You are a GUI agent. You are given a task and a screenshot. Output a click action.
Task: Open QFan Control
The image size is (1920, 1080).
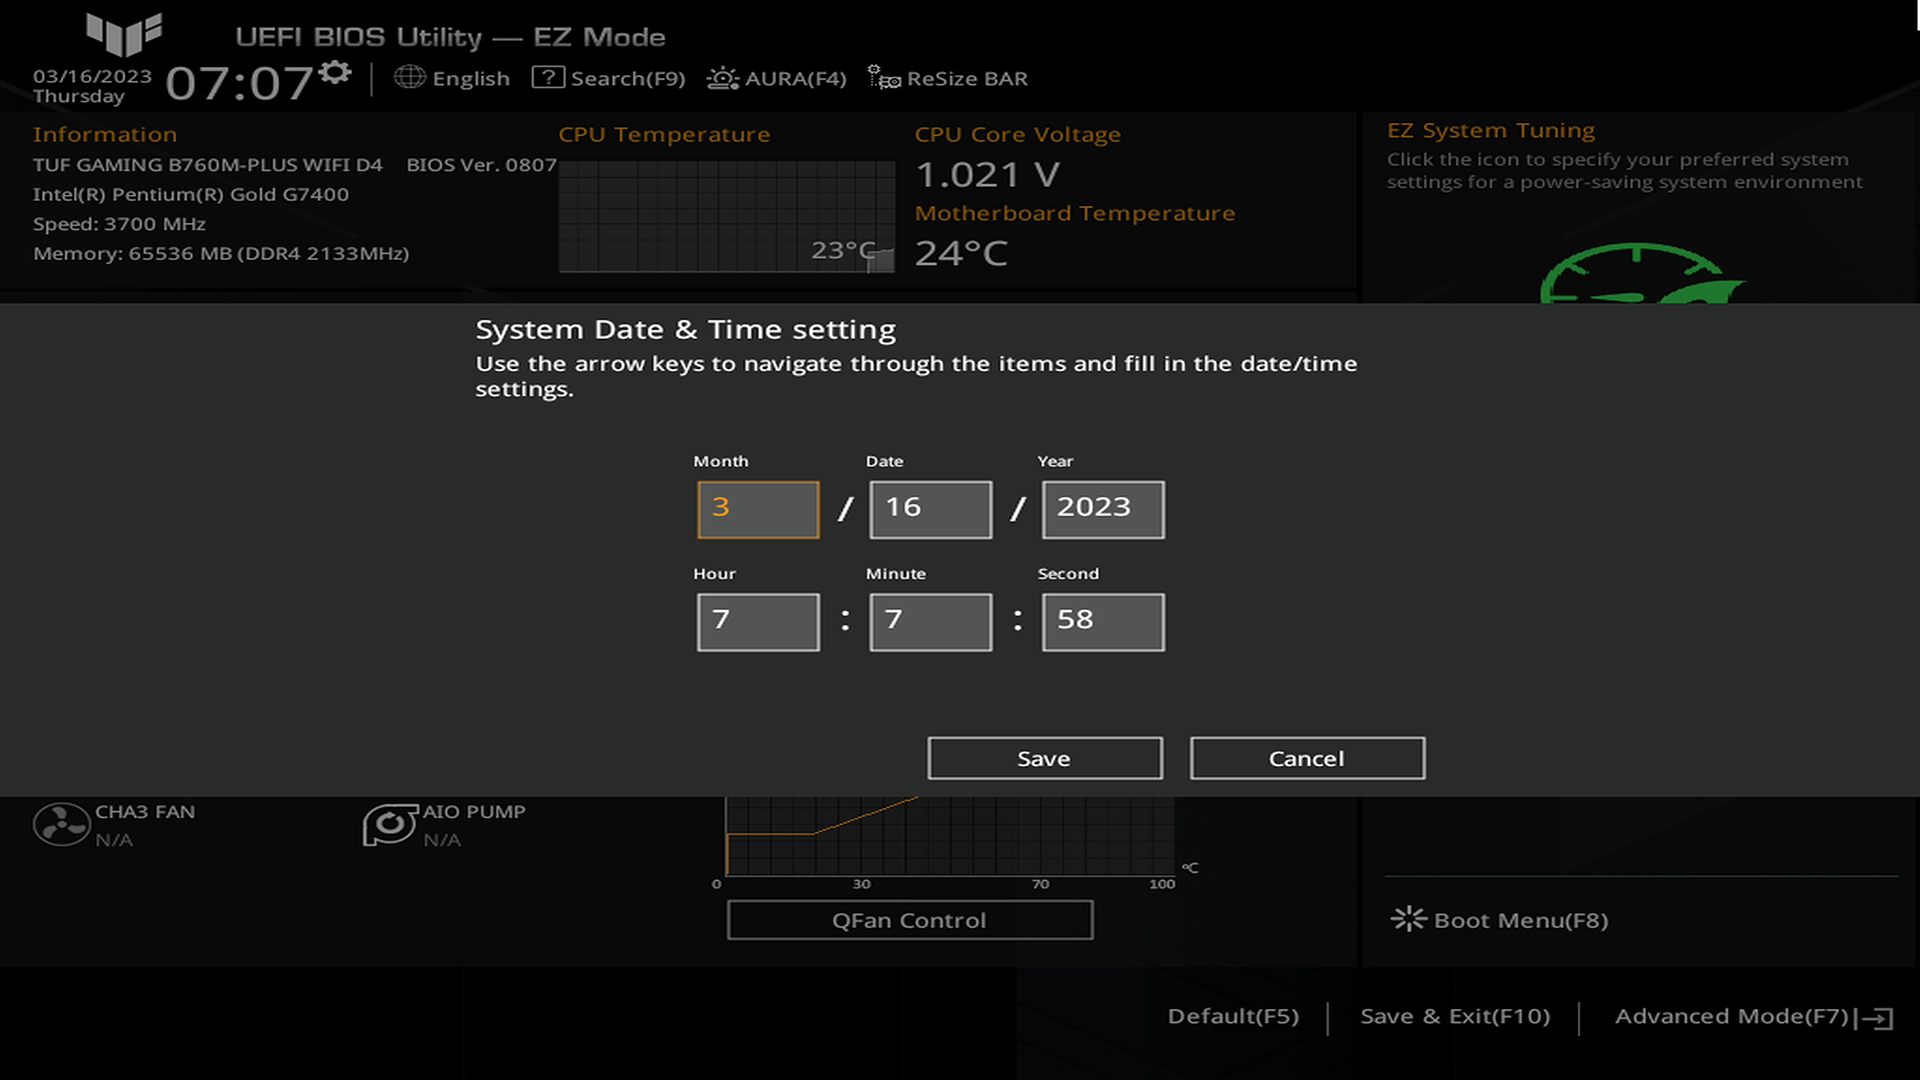click(909, 920)
